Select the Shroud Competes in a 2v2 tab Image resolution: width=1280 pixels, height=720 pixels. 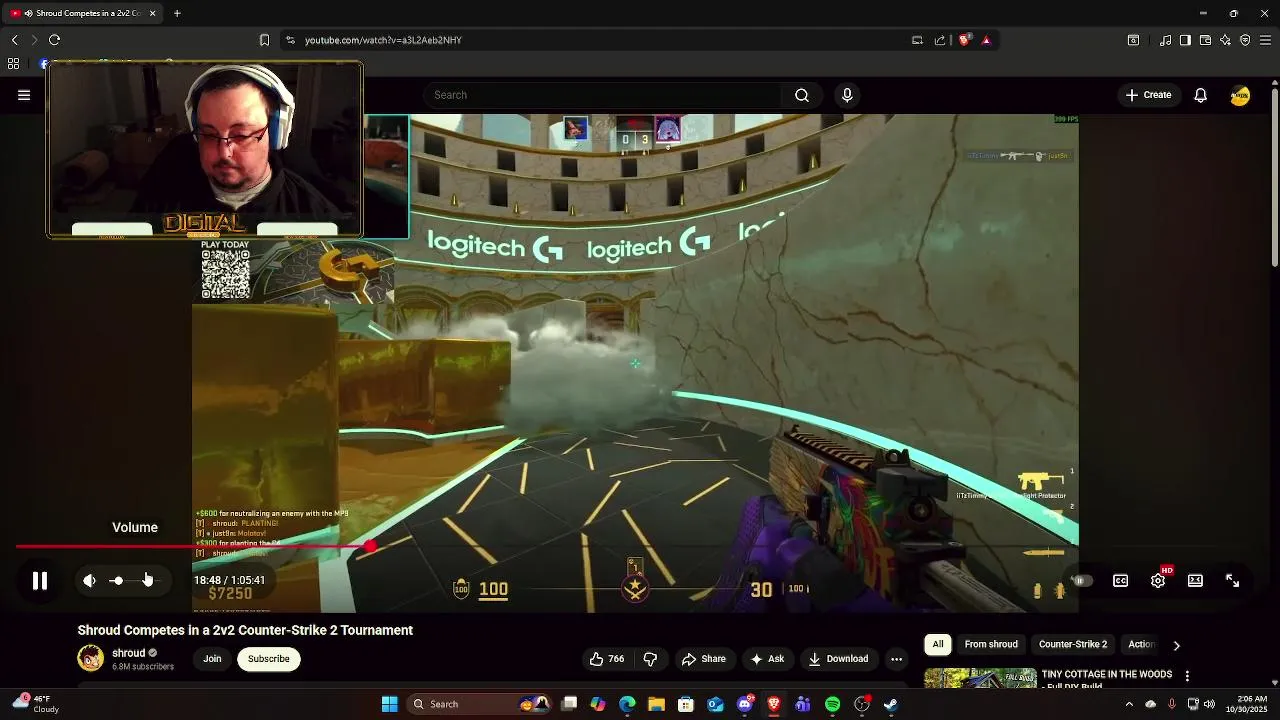(x=82, y=13)
